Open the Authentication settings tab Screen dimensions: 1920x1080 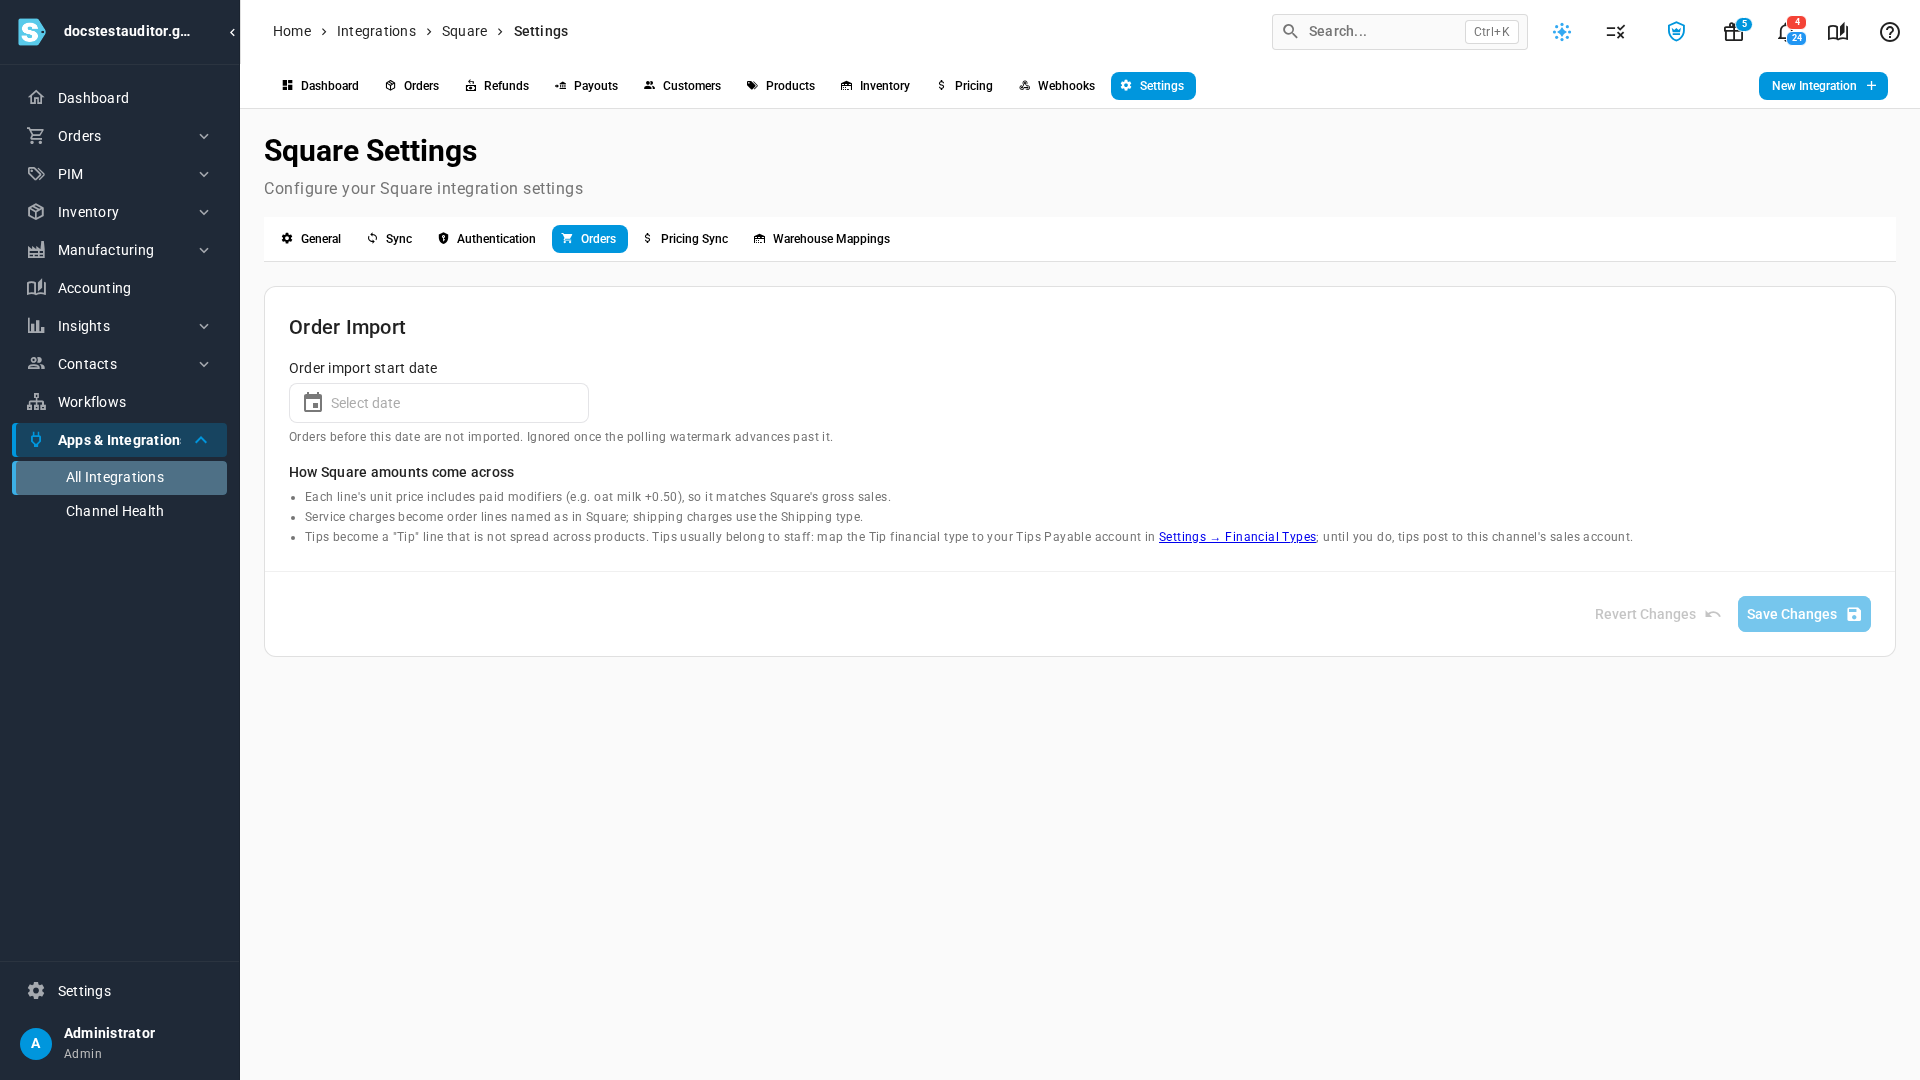tap(487, 239)
